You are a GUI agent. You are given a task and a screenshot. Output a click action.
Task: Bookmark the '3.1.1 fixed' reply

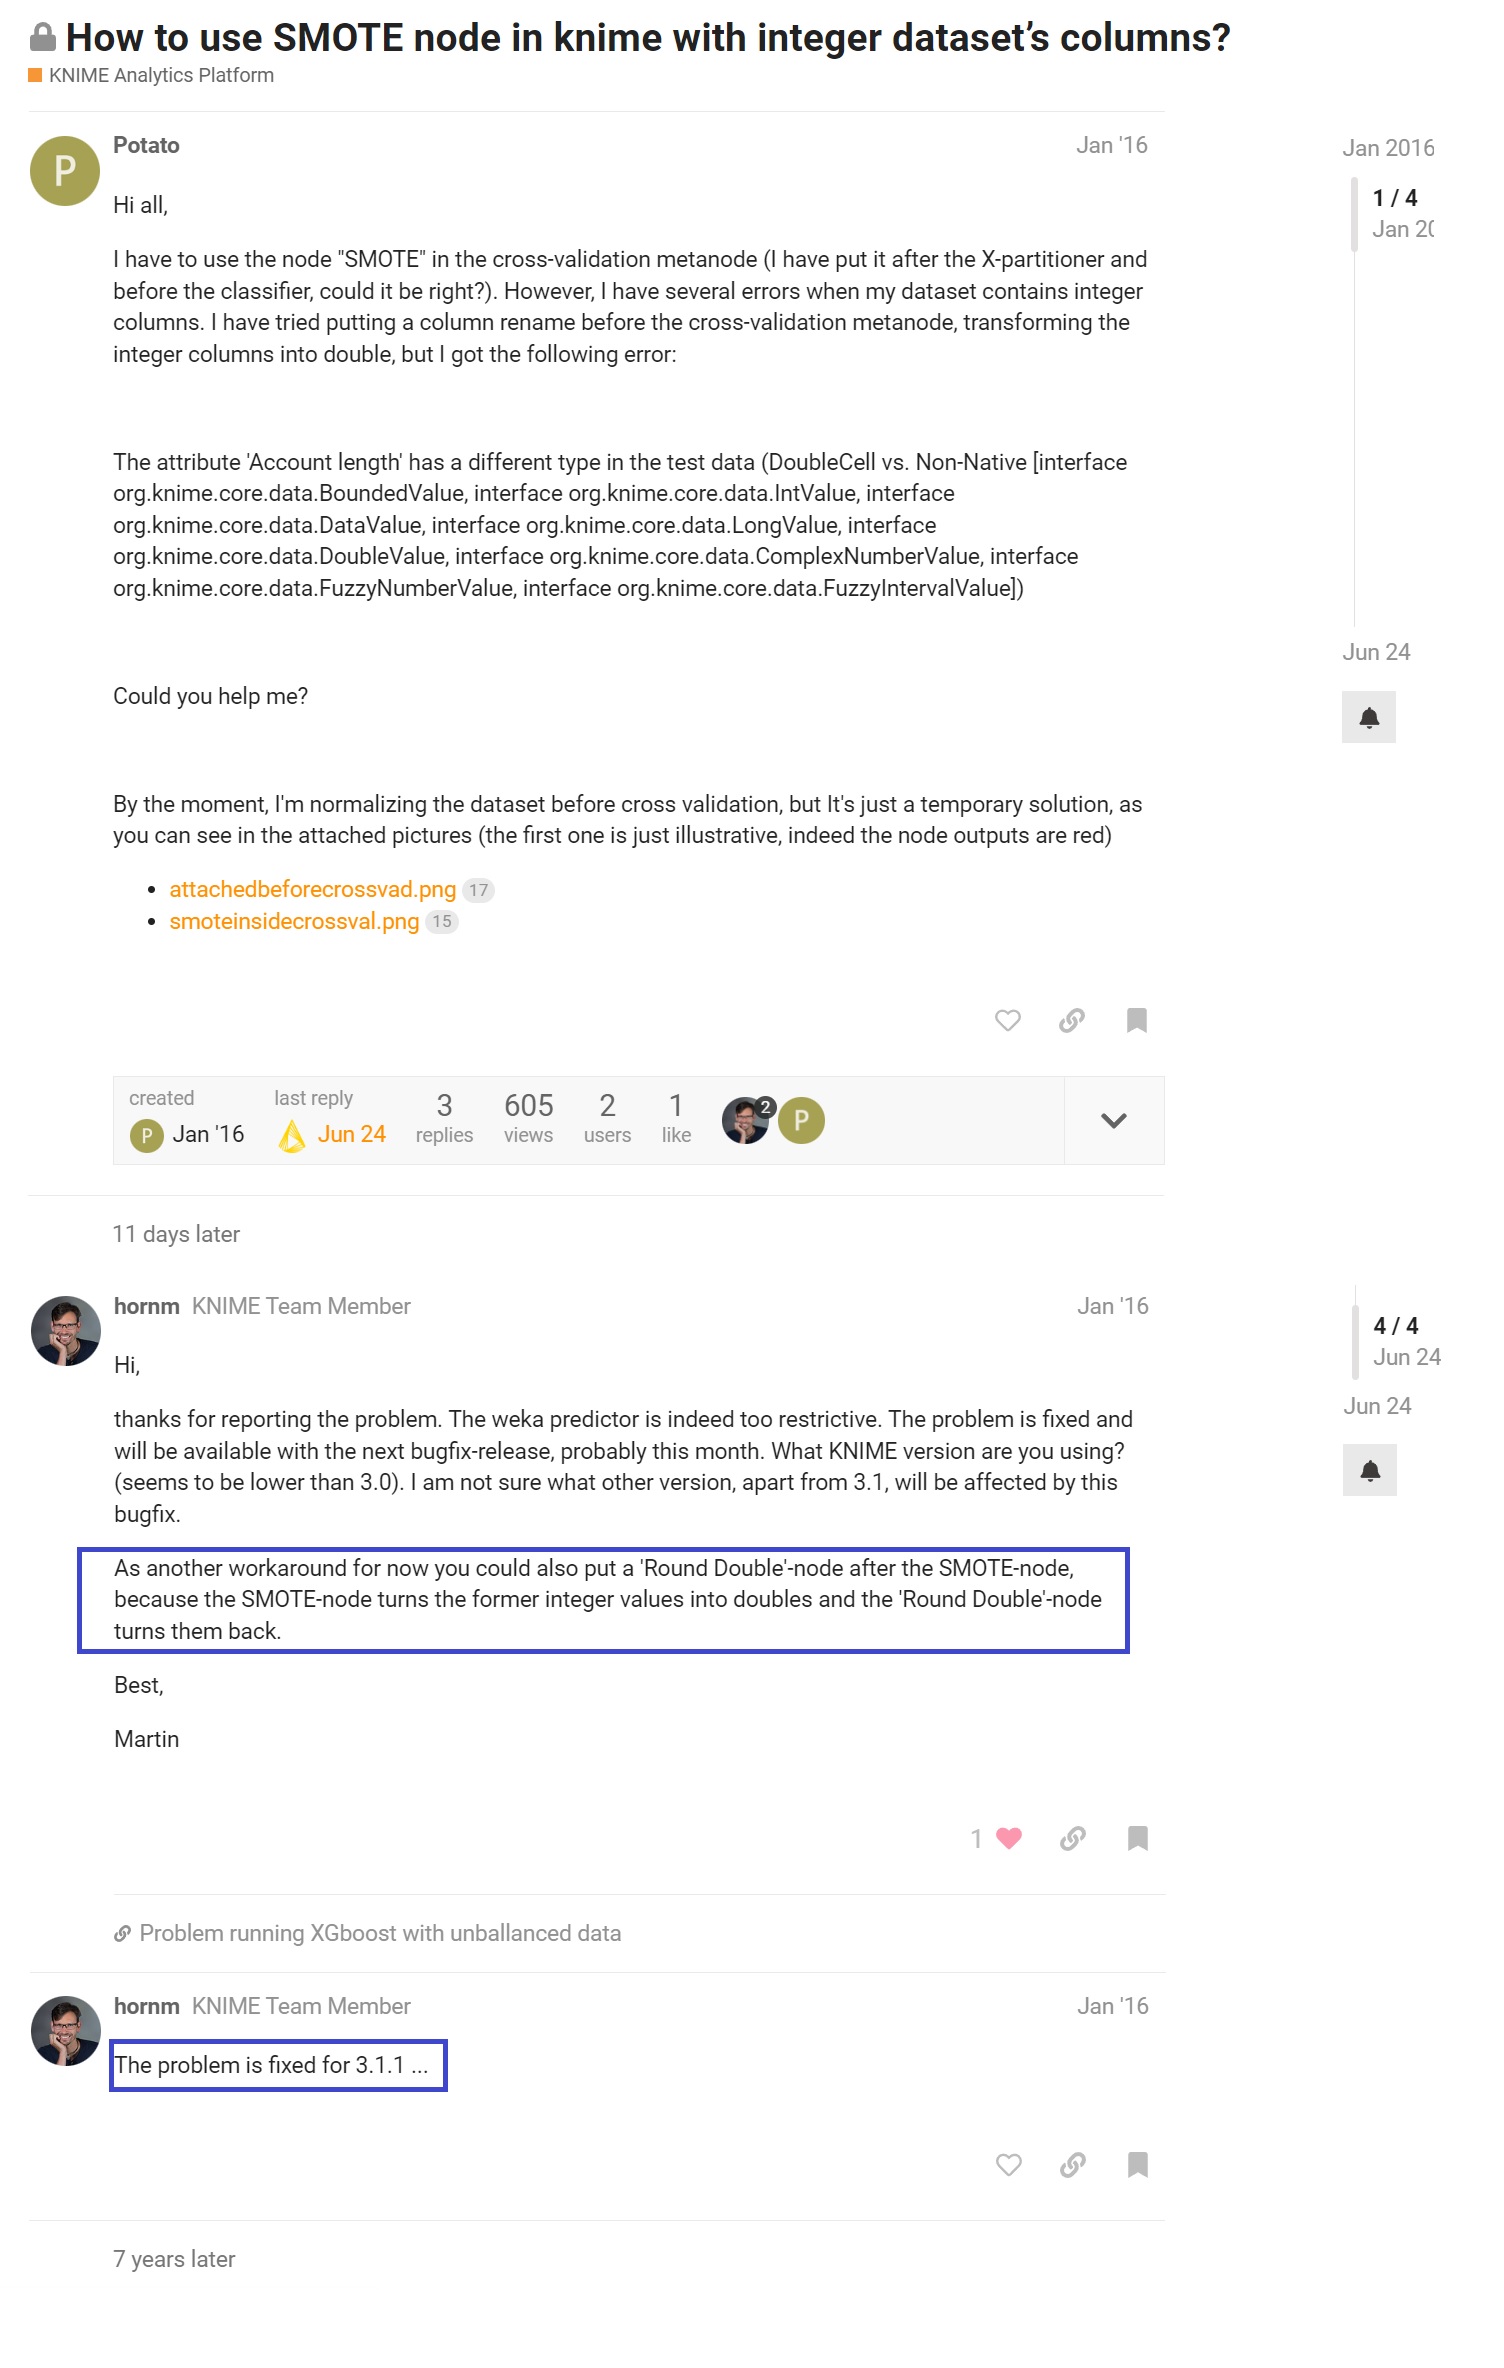pos(1138,2165)
